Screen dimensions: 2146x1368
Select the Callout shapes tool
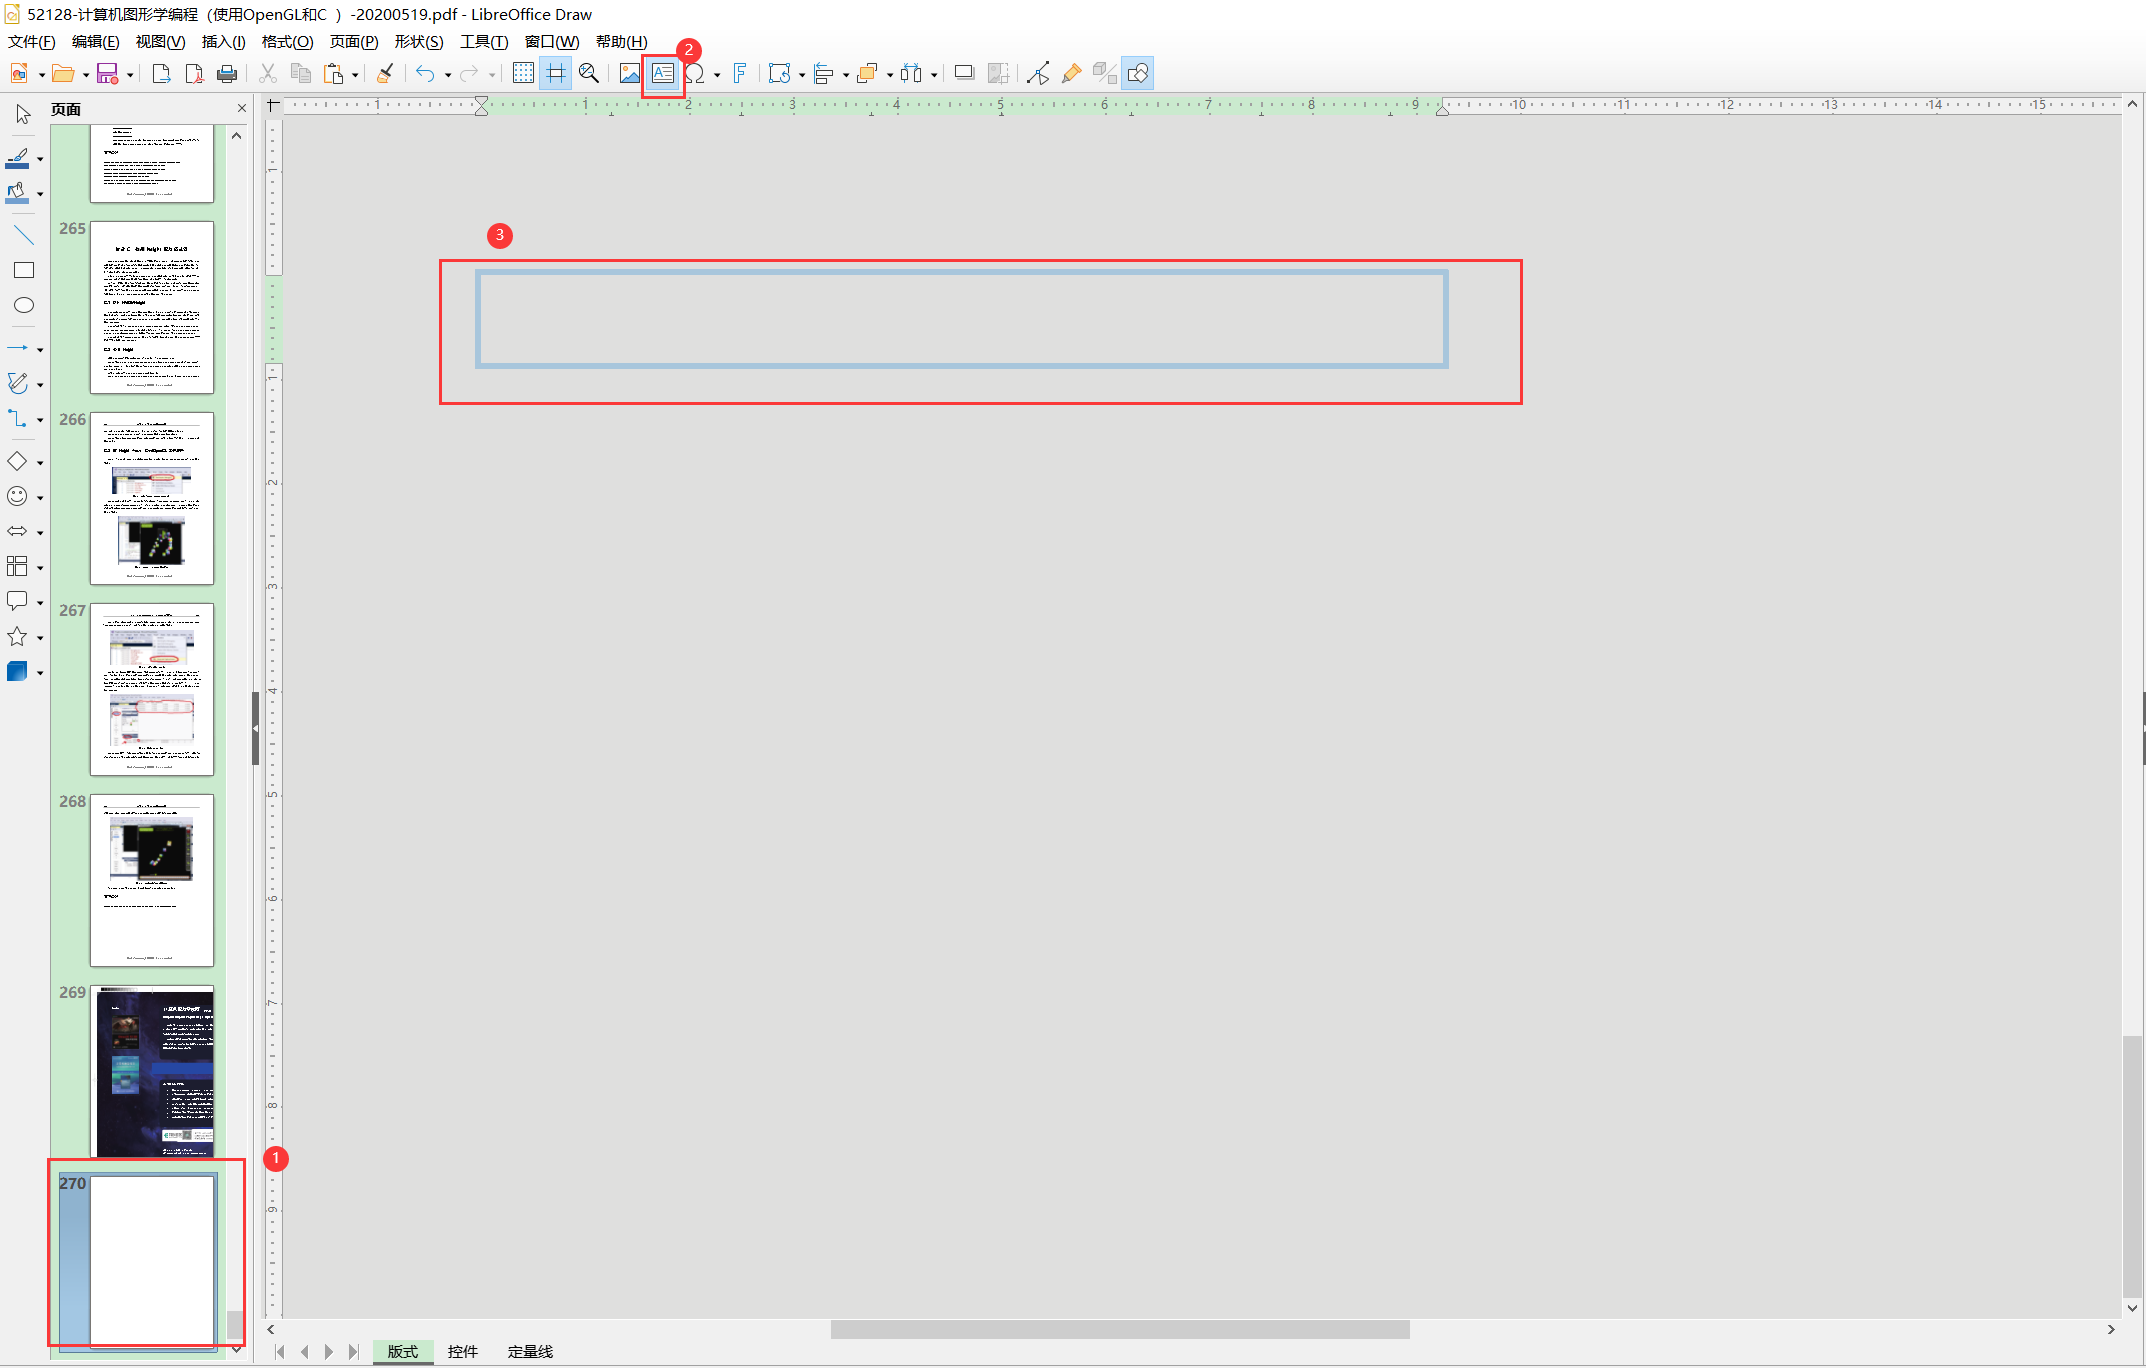coord(18,601)
